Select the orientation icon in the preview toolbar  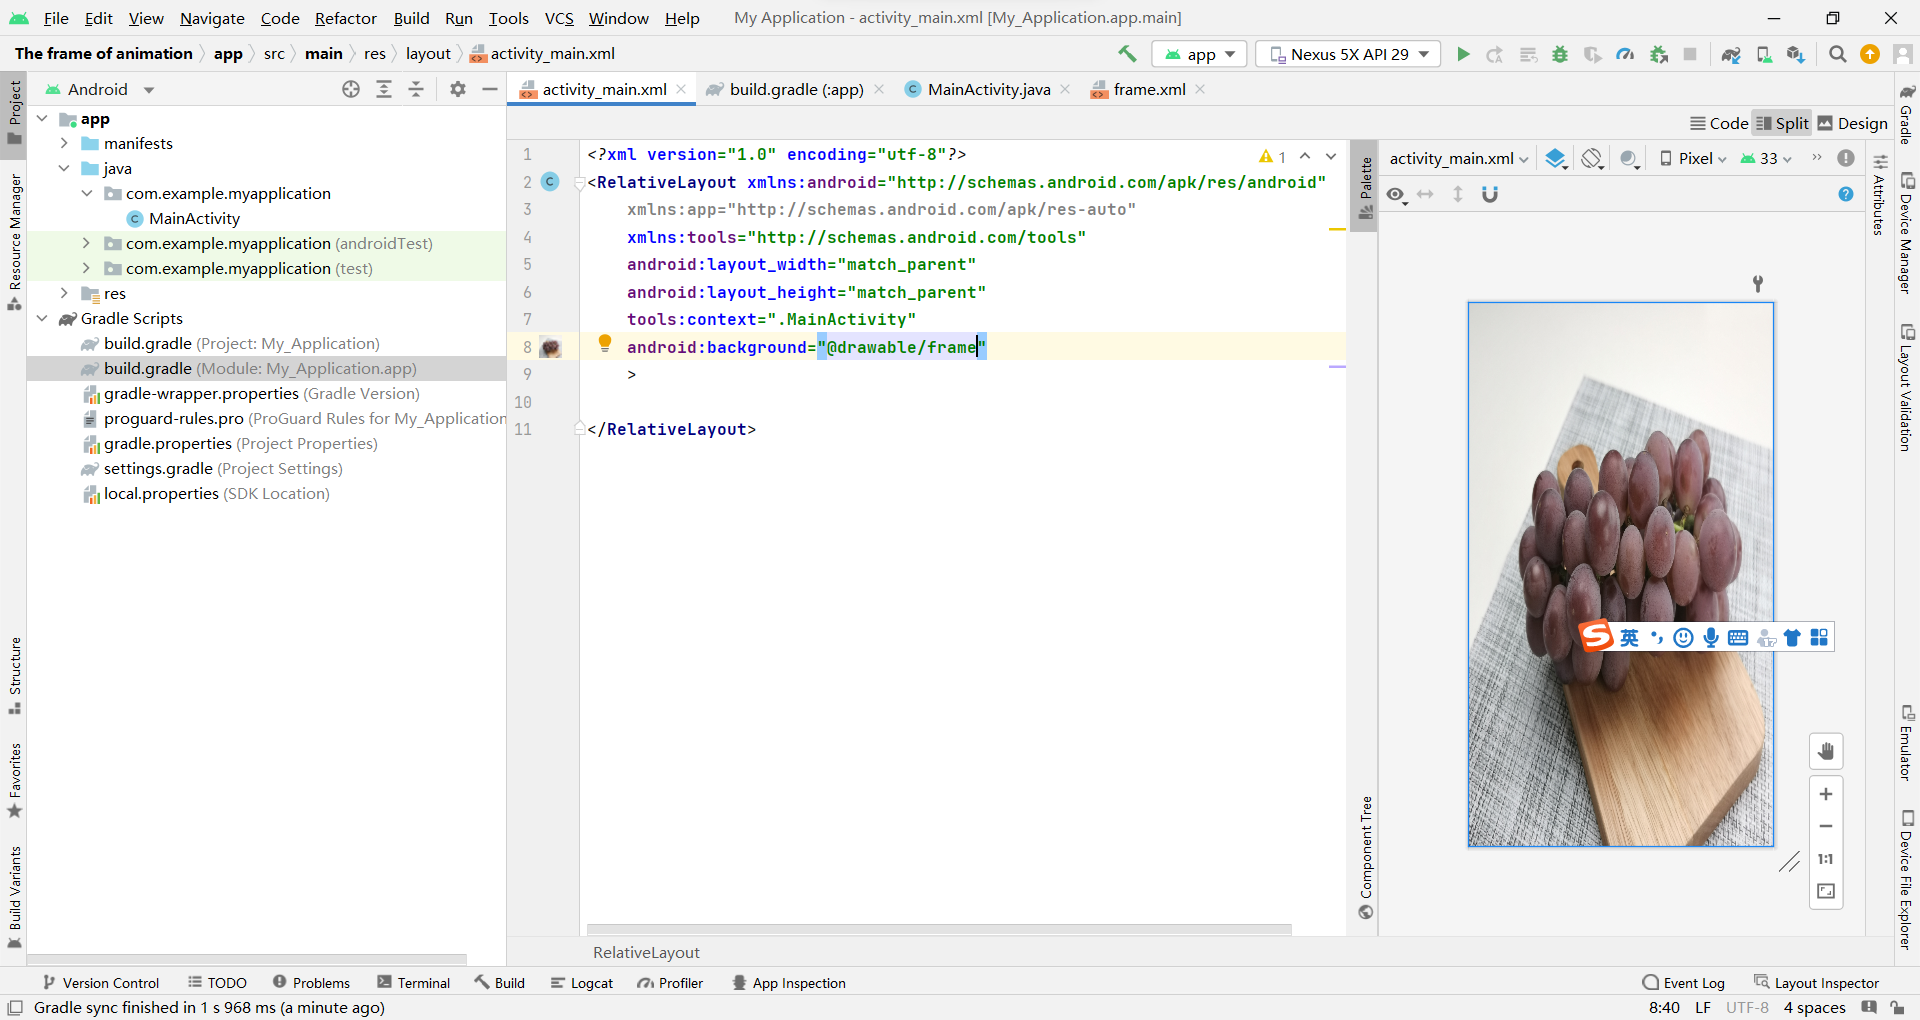pyautogui.click(x=1591, y=158)
